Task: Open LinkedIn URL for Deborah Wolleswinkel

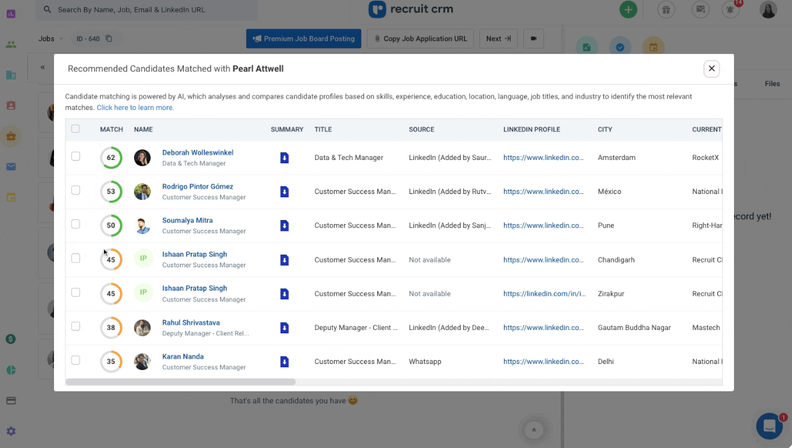Action: (543, 158)
